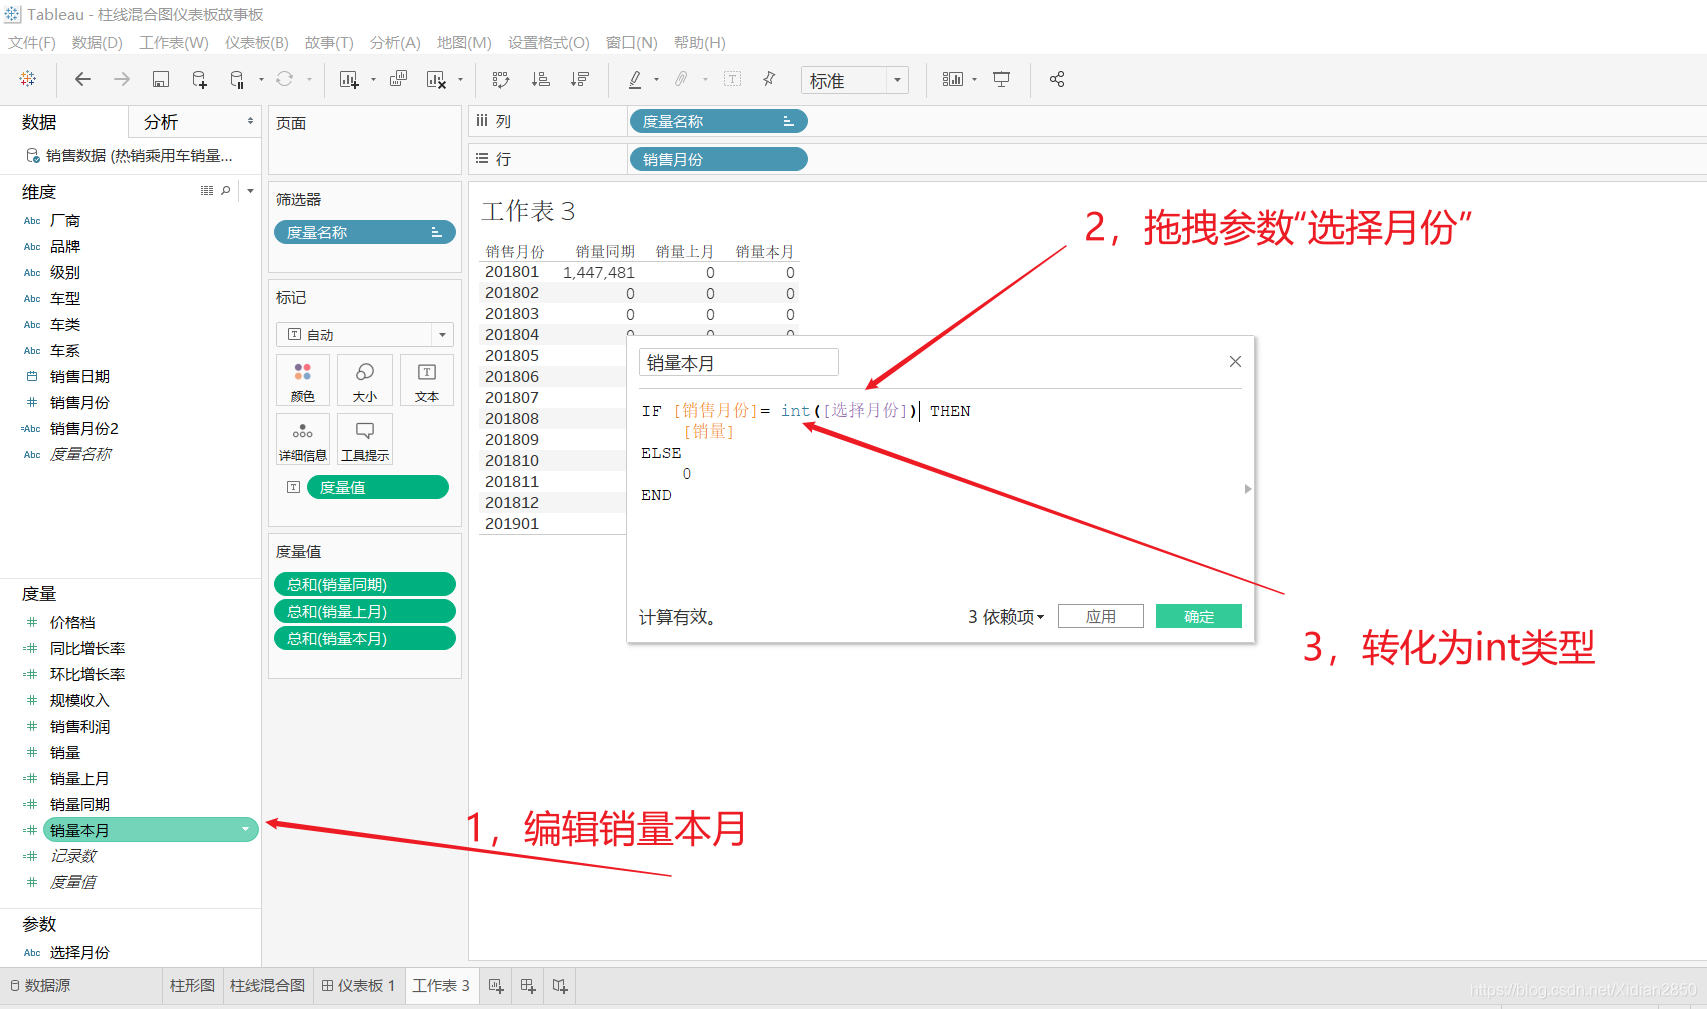Click the dimensions list view icon
The height and width of the screenshot is (1009, 1707).
tap(207, 190)
